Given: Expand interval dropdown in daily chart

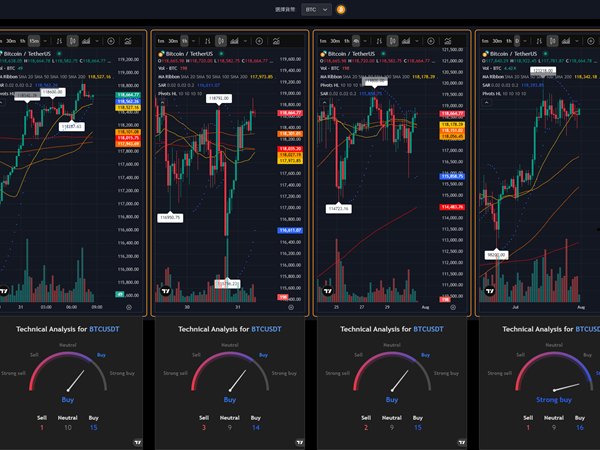Looking at the screenshot, I should click(525, 41).
